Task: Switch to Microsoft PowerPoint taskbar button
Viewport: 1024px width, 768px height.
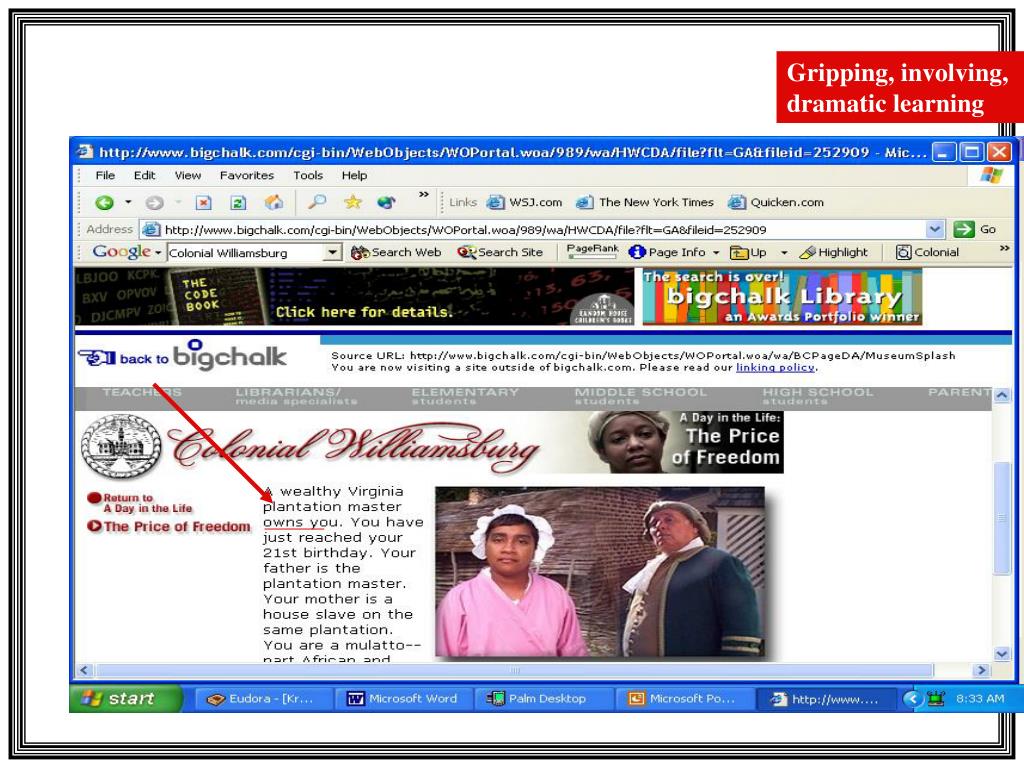Action: pos(684,699)
